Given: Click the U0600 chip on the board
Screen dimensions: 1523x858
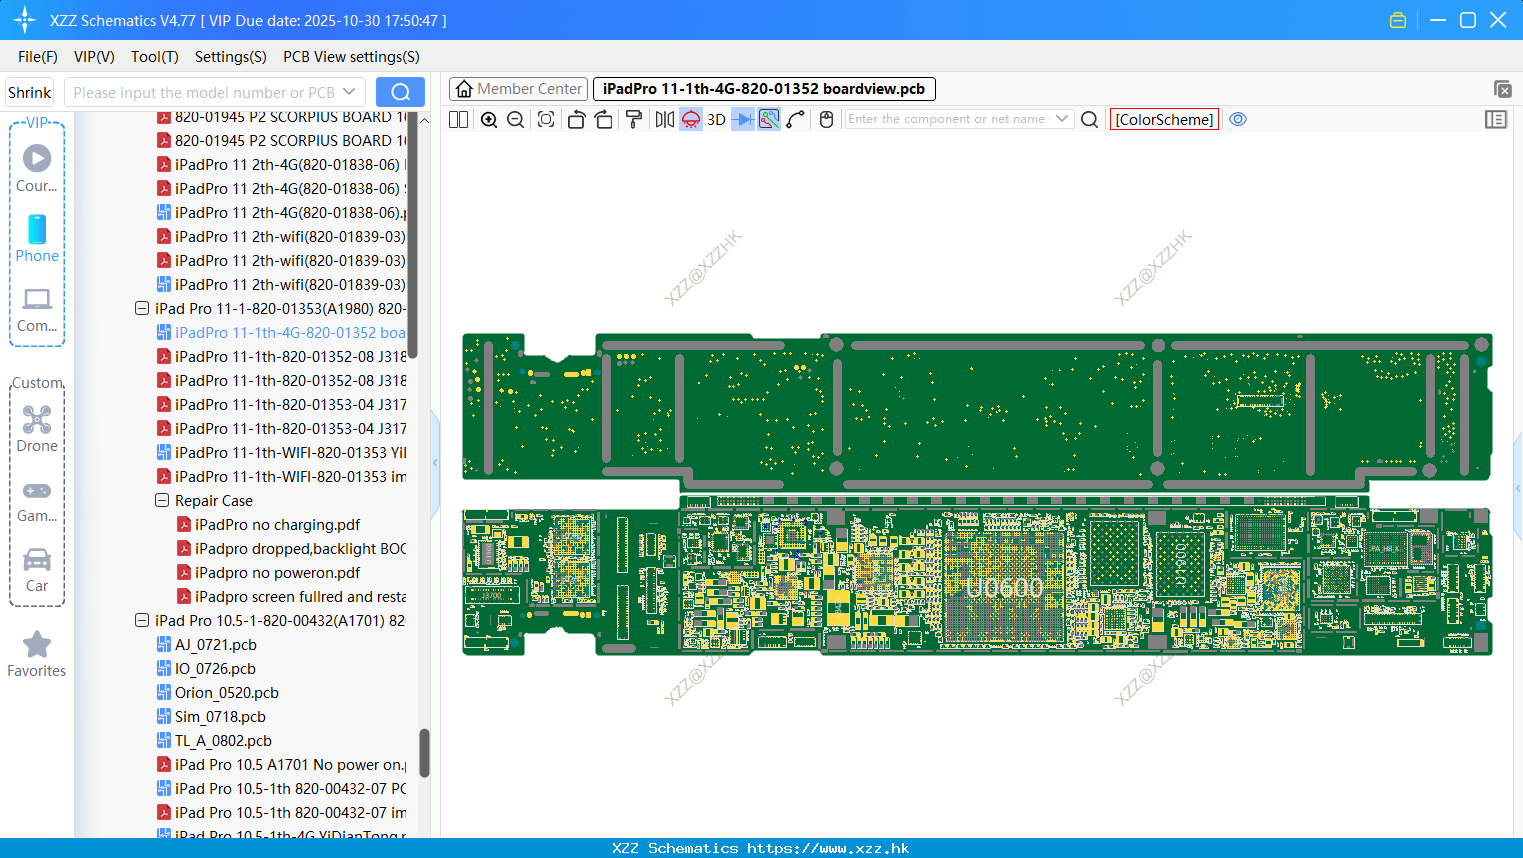Looking at the screenshot, I should [x=1004, y=588].
